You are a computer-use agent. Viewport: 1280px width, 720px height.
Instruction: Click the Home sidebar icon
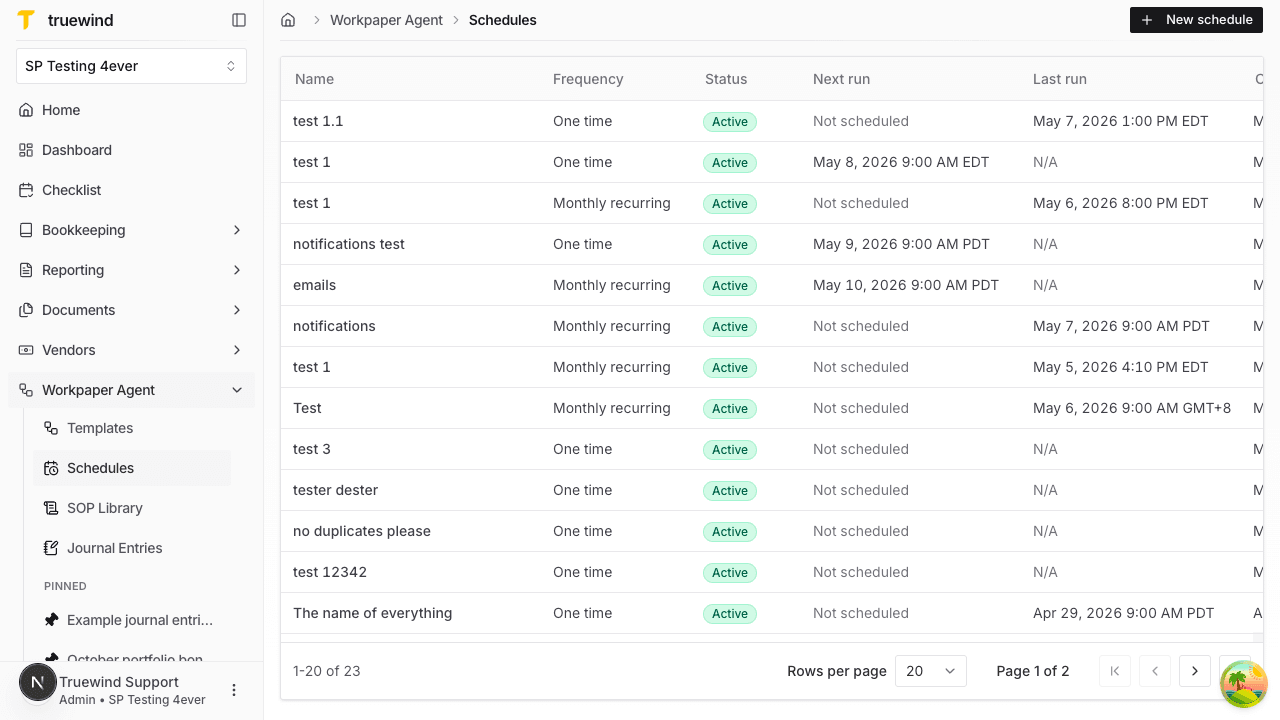(x=26, y=110)
